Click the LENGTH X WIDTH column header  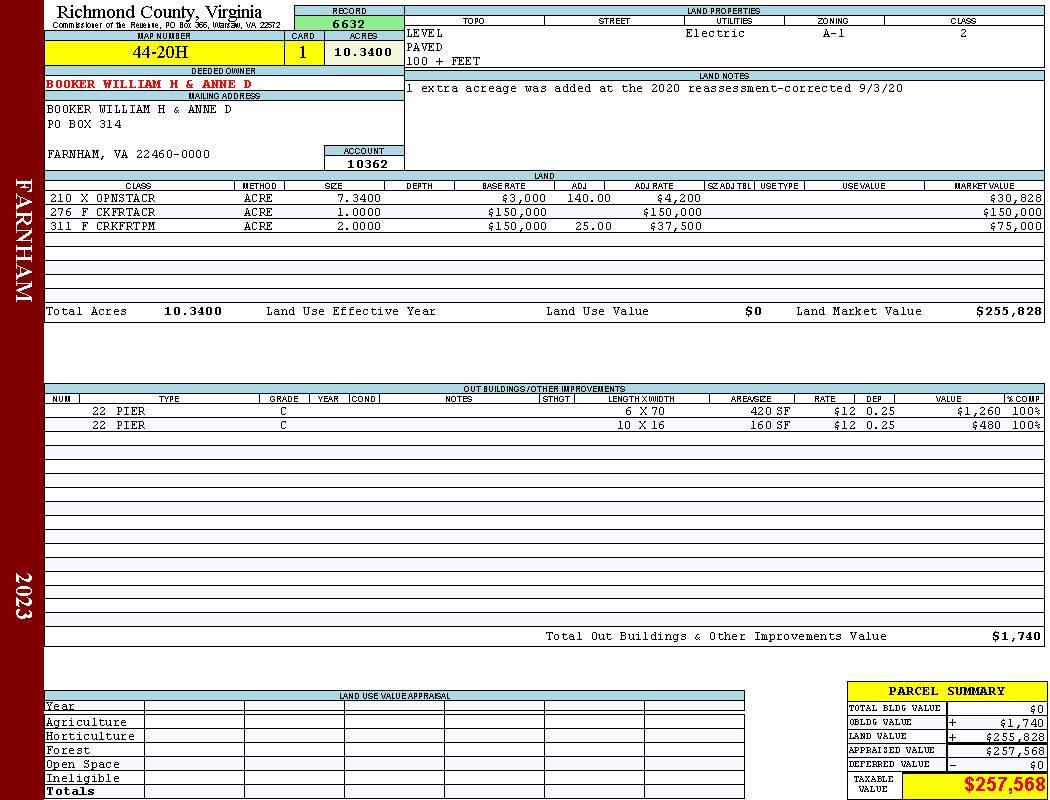[641, 398]
